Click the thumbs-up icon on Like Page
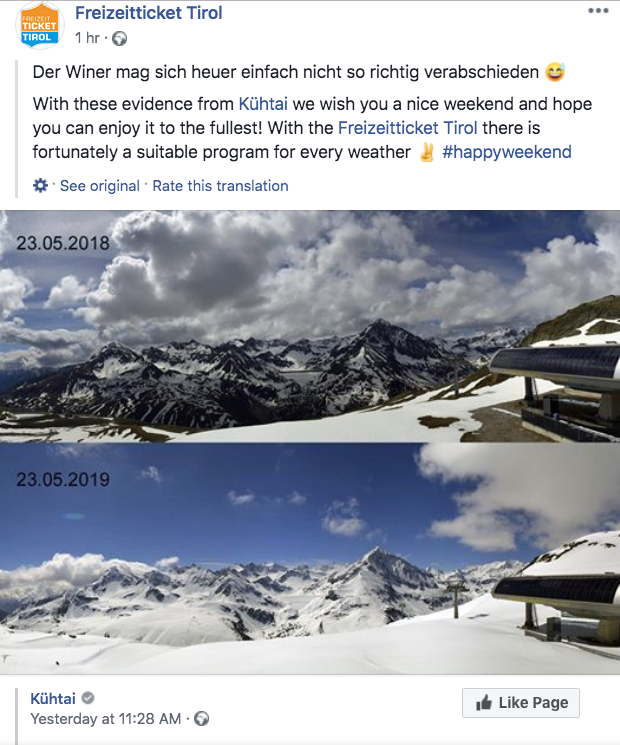620x745 pixels. tap(484, 703)
